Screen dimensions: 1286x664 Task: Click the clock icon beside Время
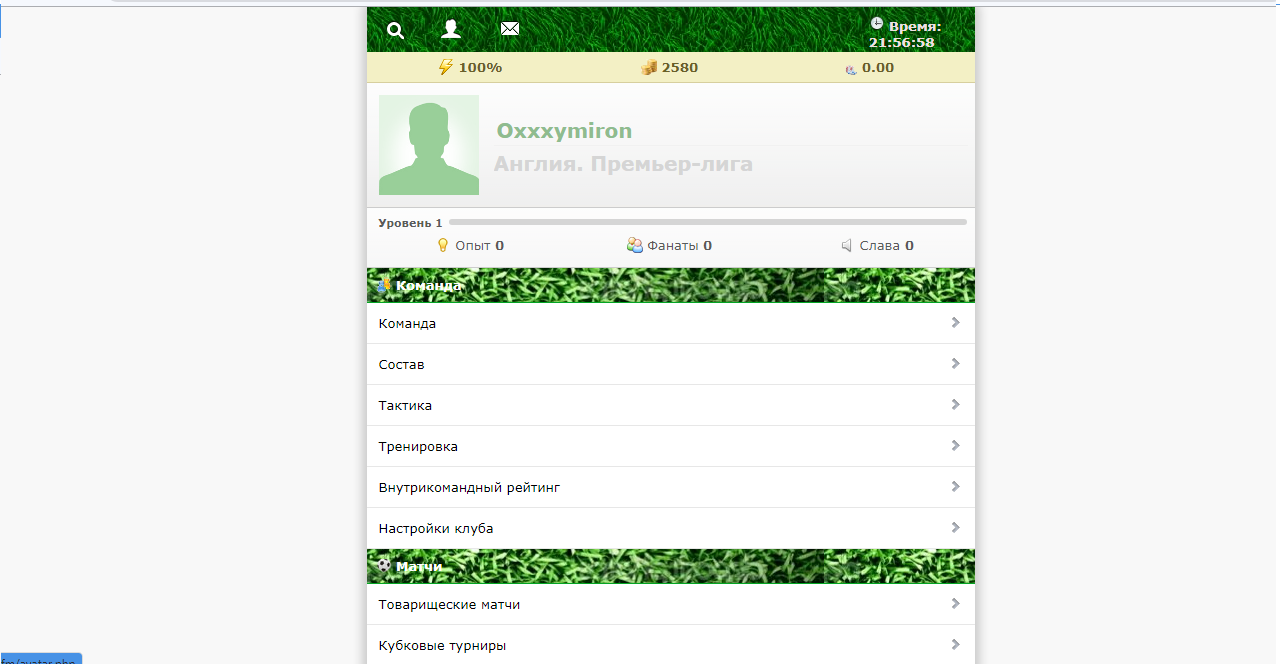877,23
